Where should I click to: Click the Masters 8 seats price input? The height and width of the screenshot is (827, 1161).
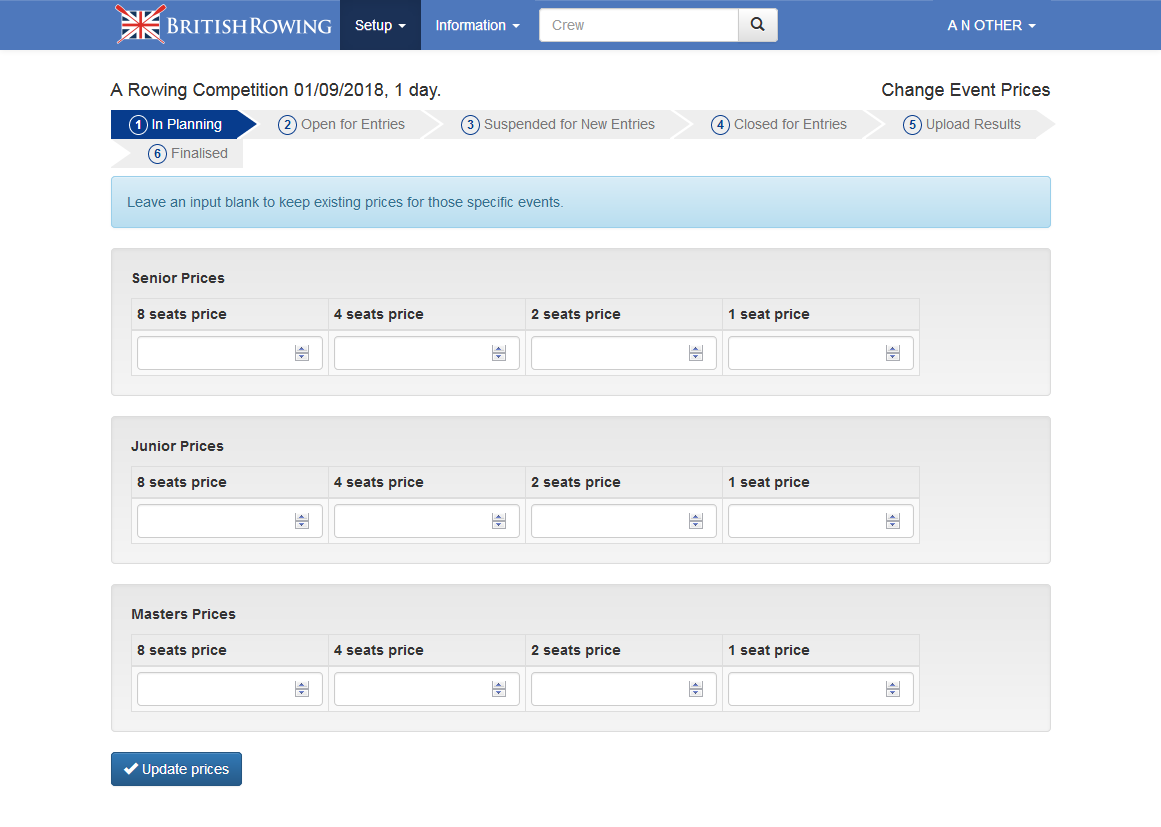click(215, 689)
